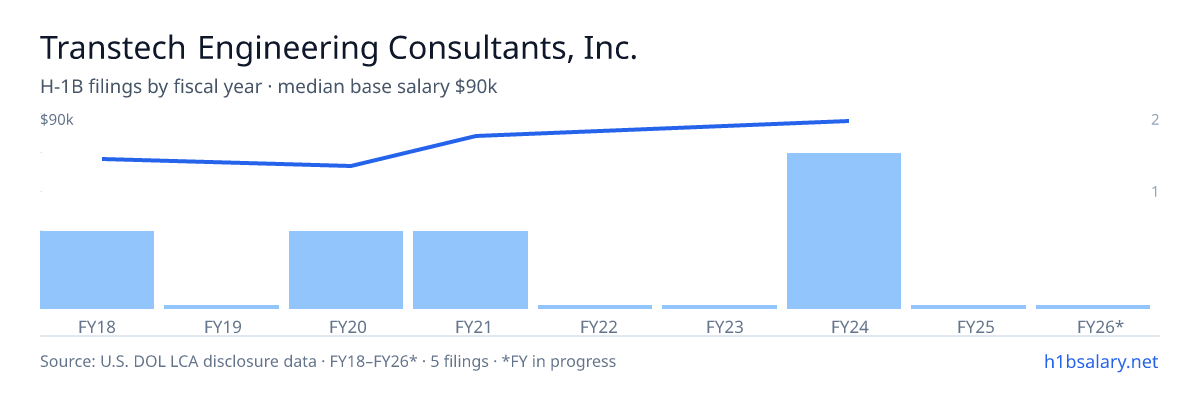The image size is (1200, 400).
Task: Select the small FY23 bar
Action: tap(719, 307)
